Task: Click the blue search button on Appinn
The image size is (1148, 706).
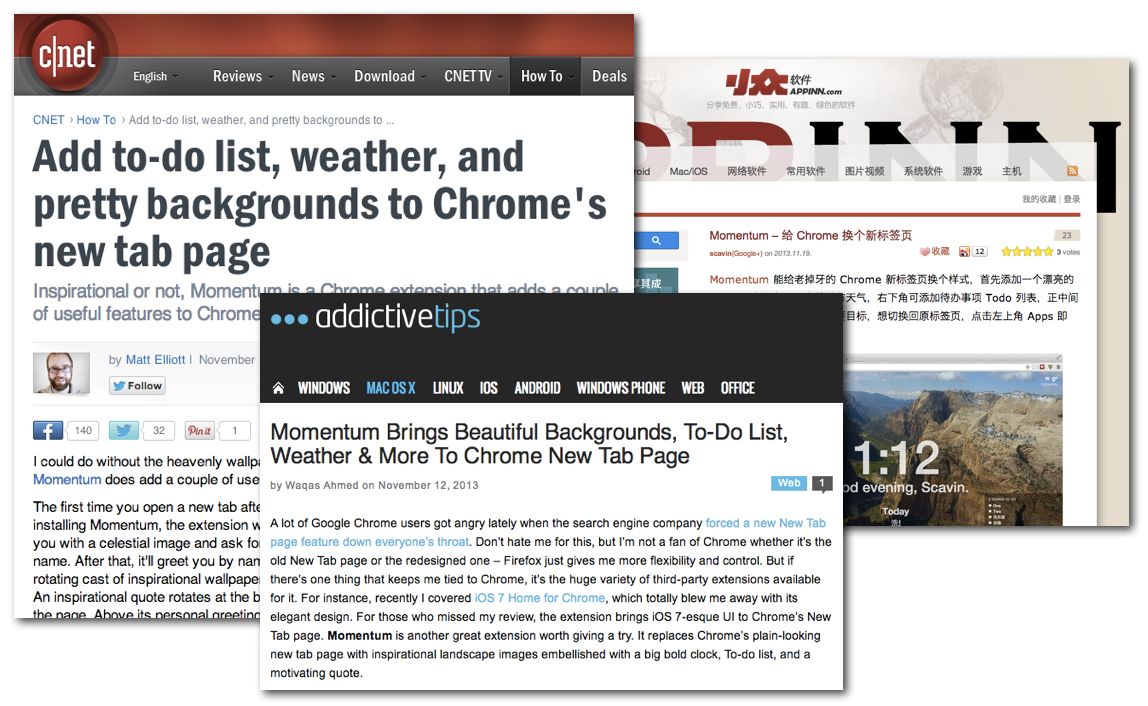Action: click(657, 240)
